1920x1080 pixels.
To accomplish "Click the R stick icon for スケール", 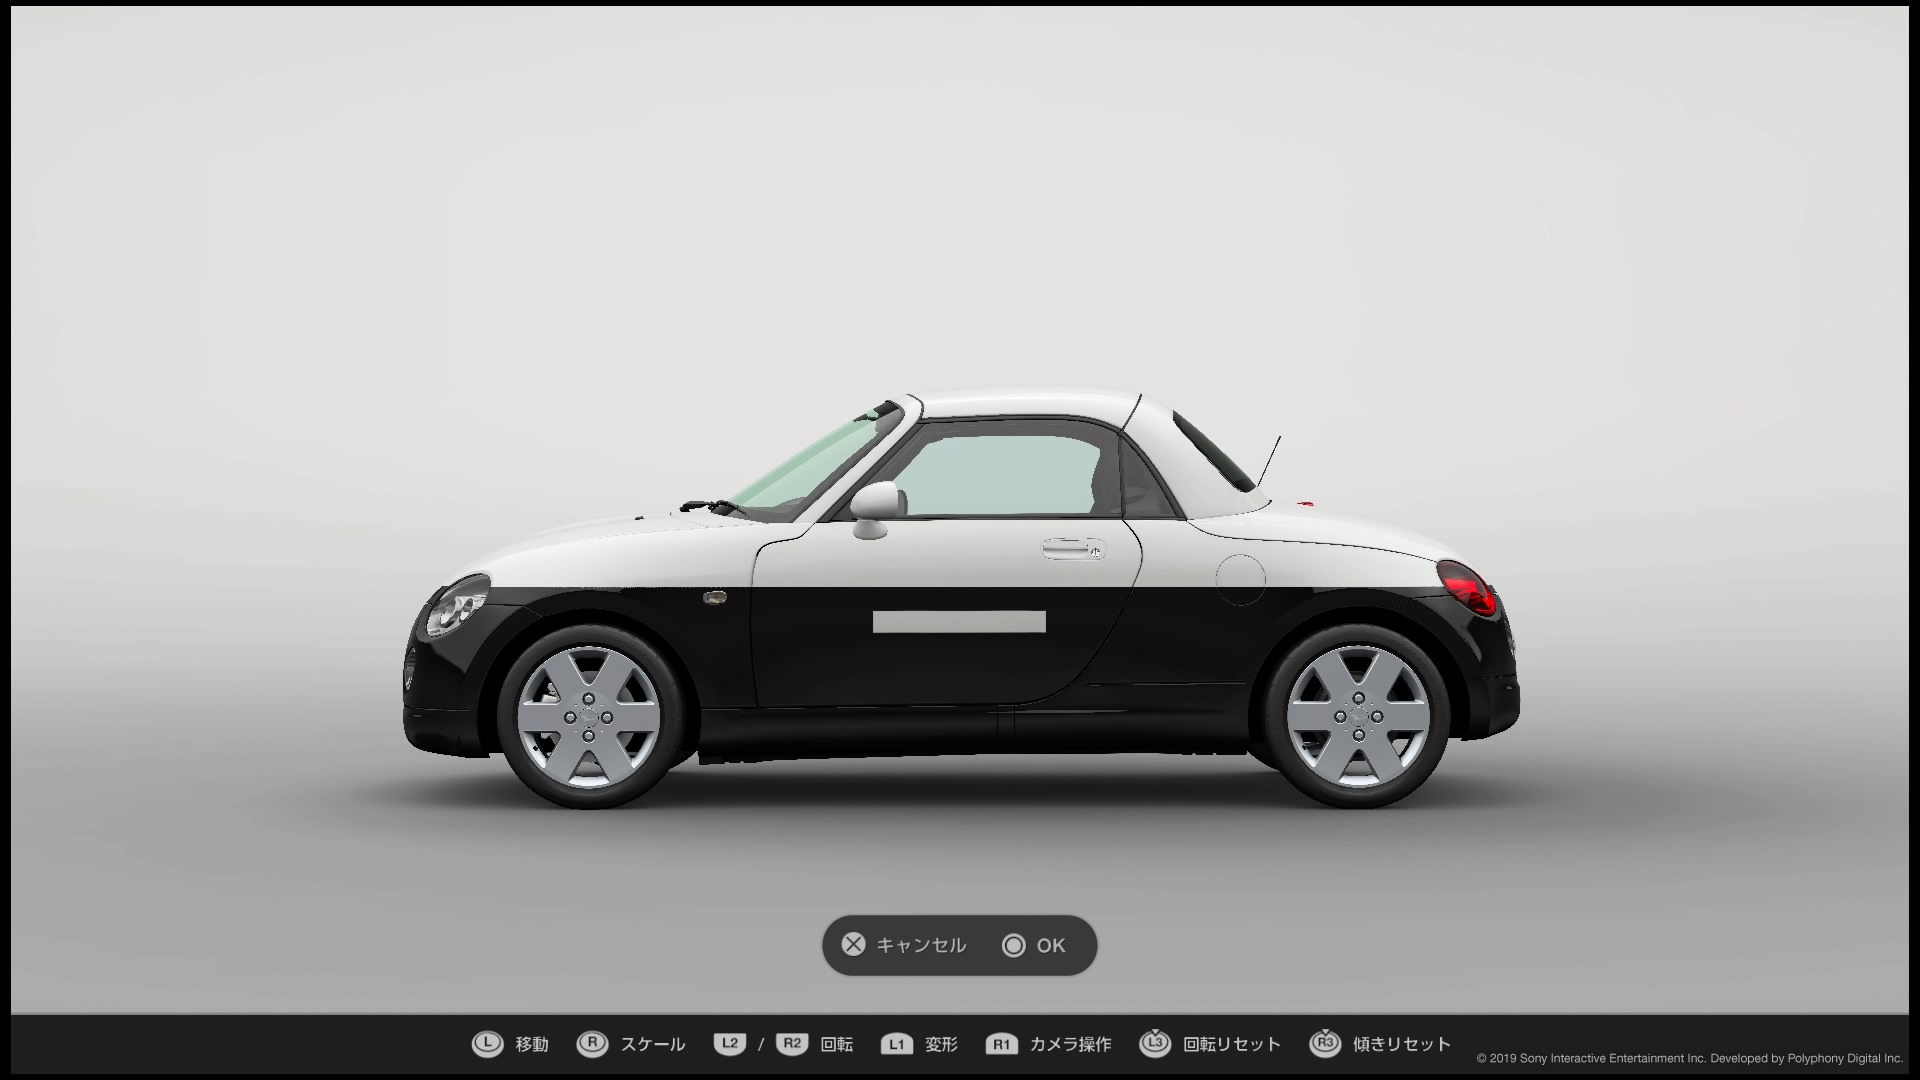I will 592,1044.
